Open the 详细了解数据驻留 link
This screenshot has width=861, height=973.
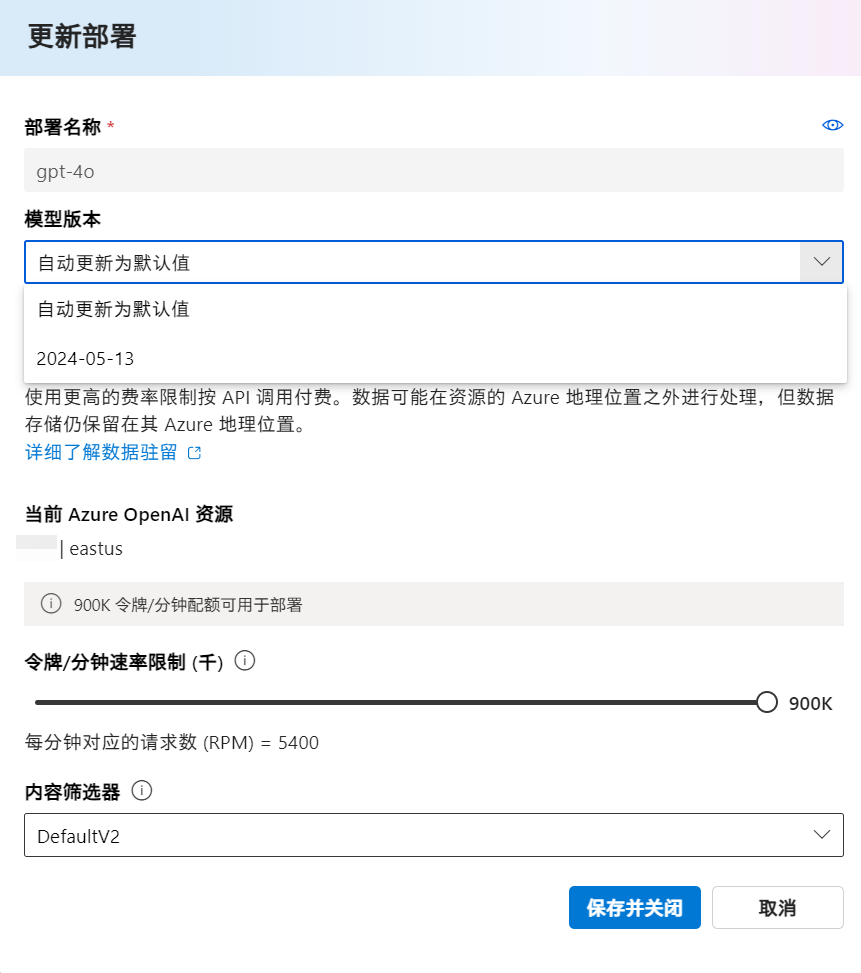click(x=101, y=452)
